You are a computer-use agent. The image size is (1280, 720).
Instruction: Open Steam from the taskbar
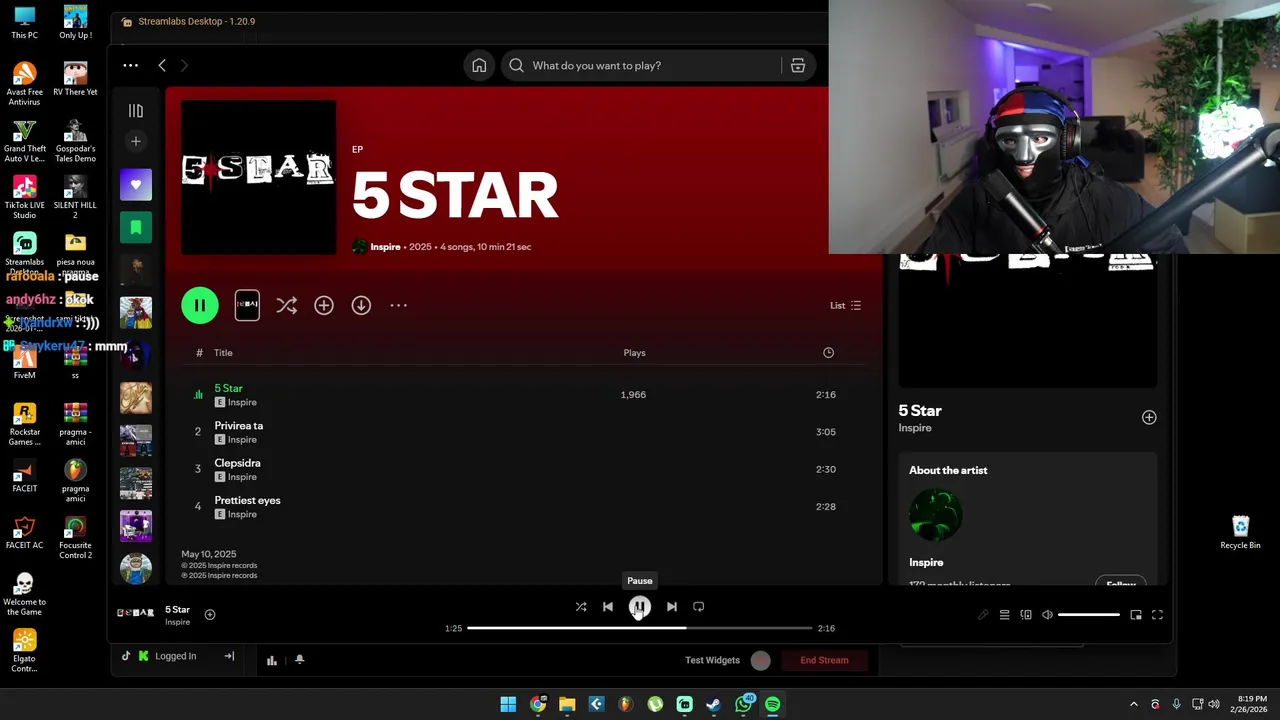coord(713,705)
